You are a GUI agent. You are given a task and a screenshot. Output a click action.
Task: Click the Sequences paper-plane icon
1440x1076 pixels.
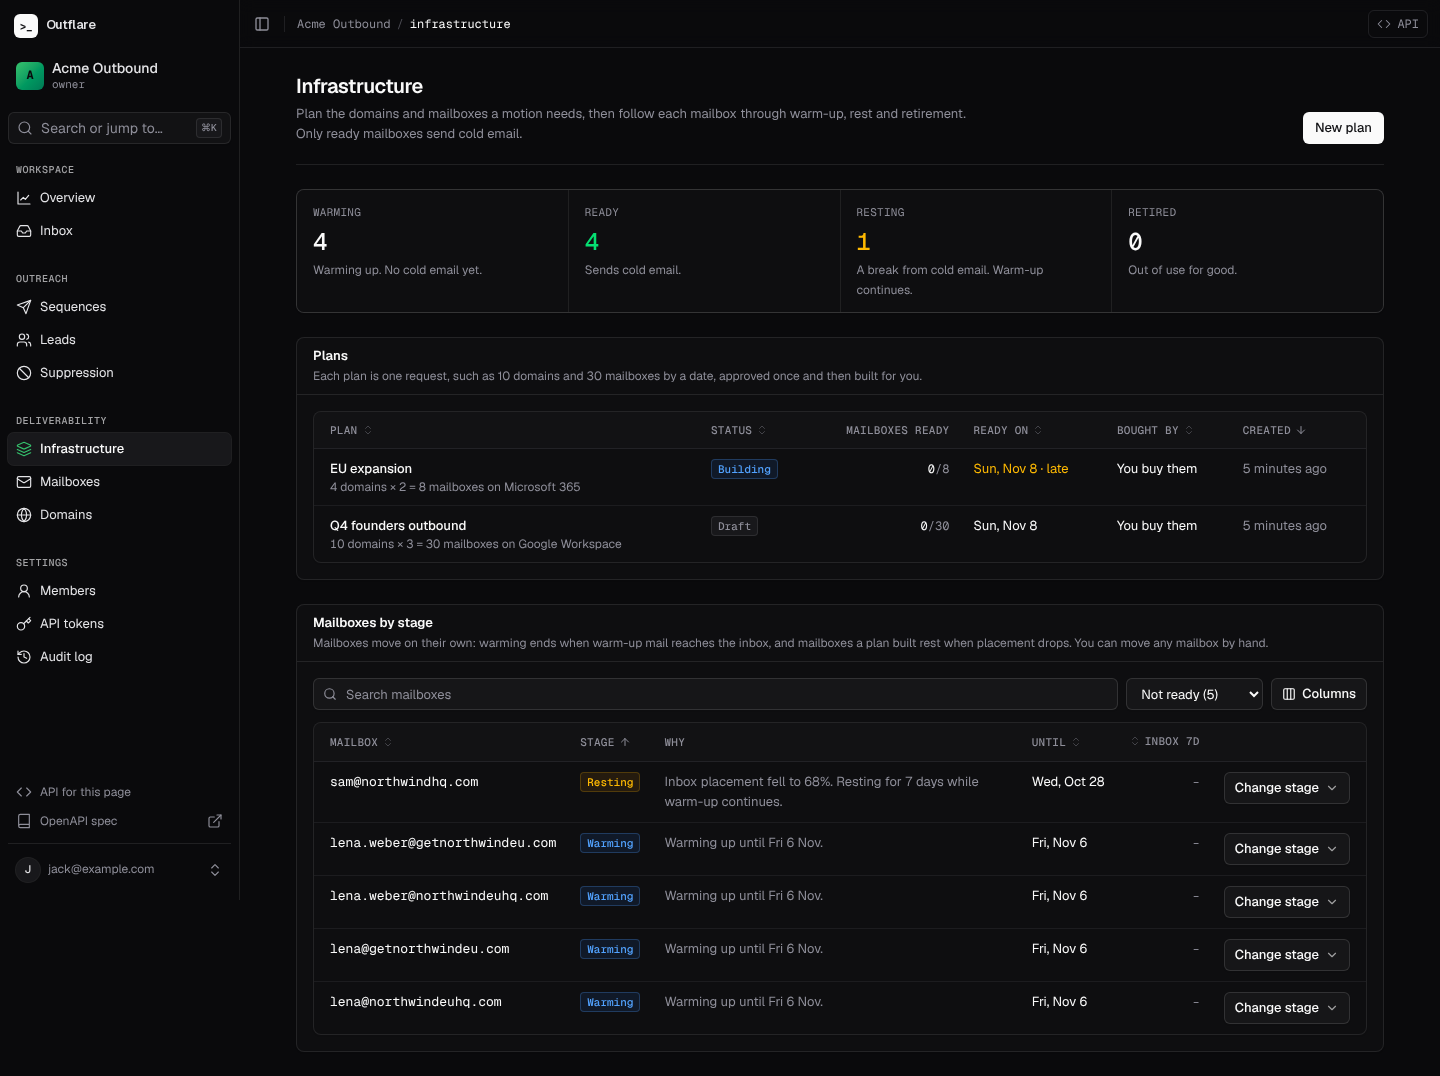click(x=24, y=307)
